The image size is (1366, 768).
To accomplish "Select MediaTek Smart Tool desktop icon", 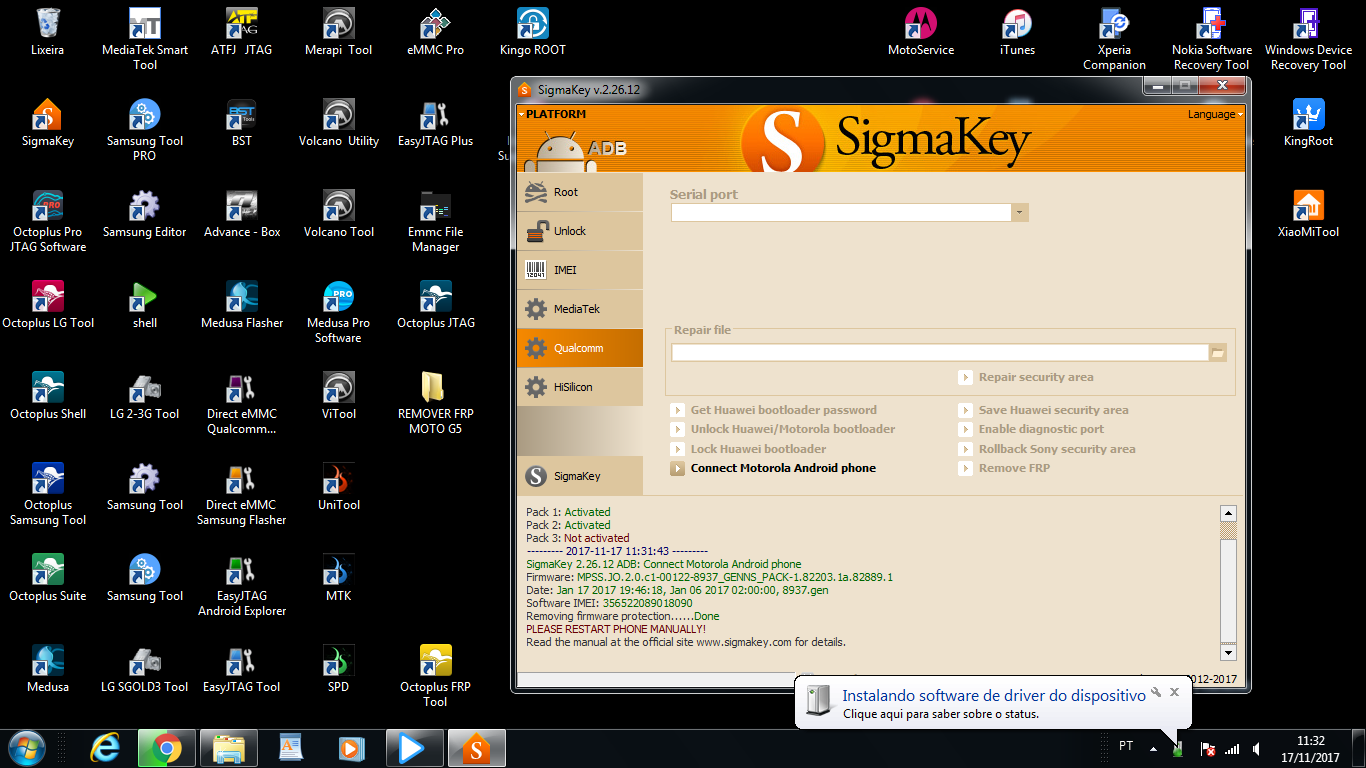I will click(x=145, y=38).
